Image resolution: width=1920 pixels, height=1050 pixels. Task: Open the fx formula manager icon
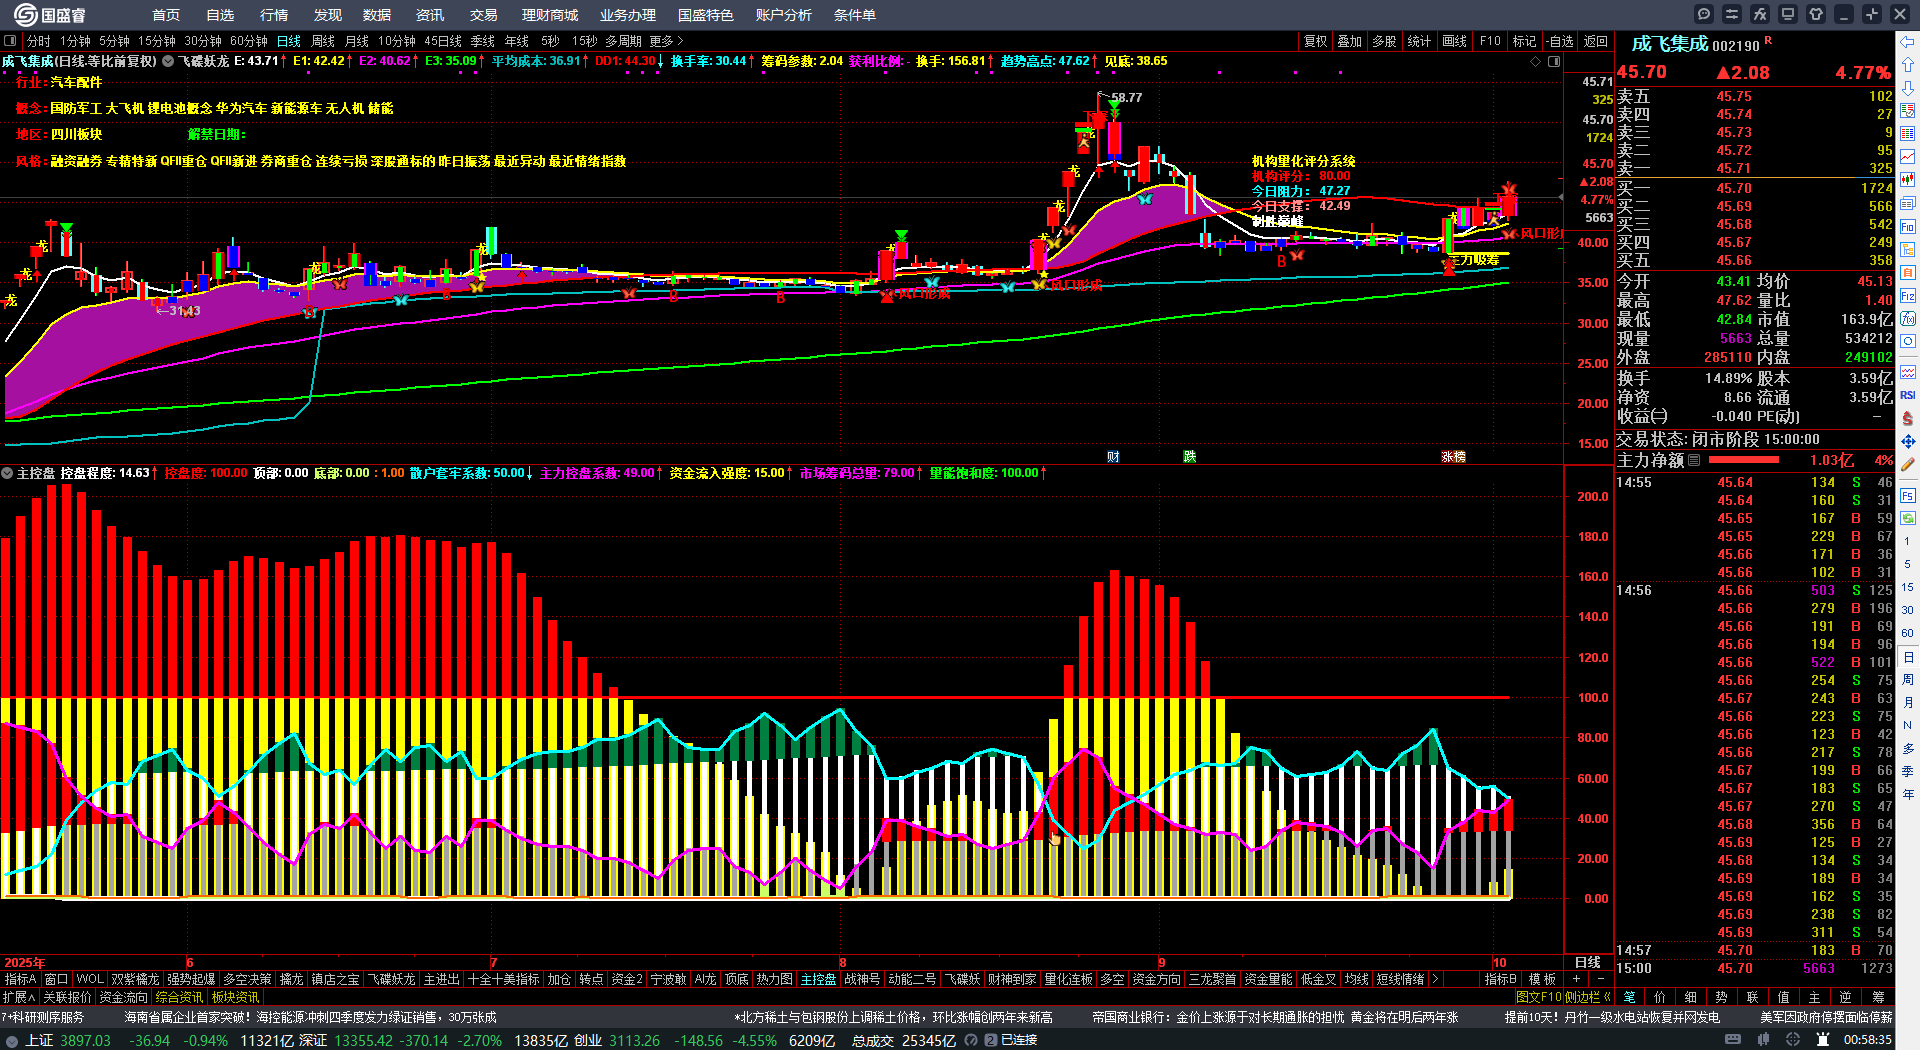pyautogui.click(x=1760, y=14)
